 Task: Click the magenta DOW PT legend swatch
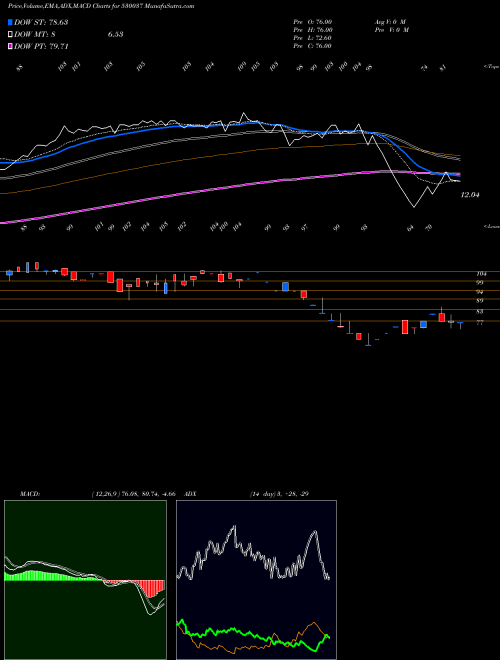coord(10,47)
